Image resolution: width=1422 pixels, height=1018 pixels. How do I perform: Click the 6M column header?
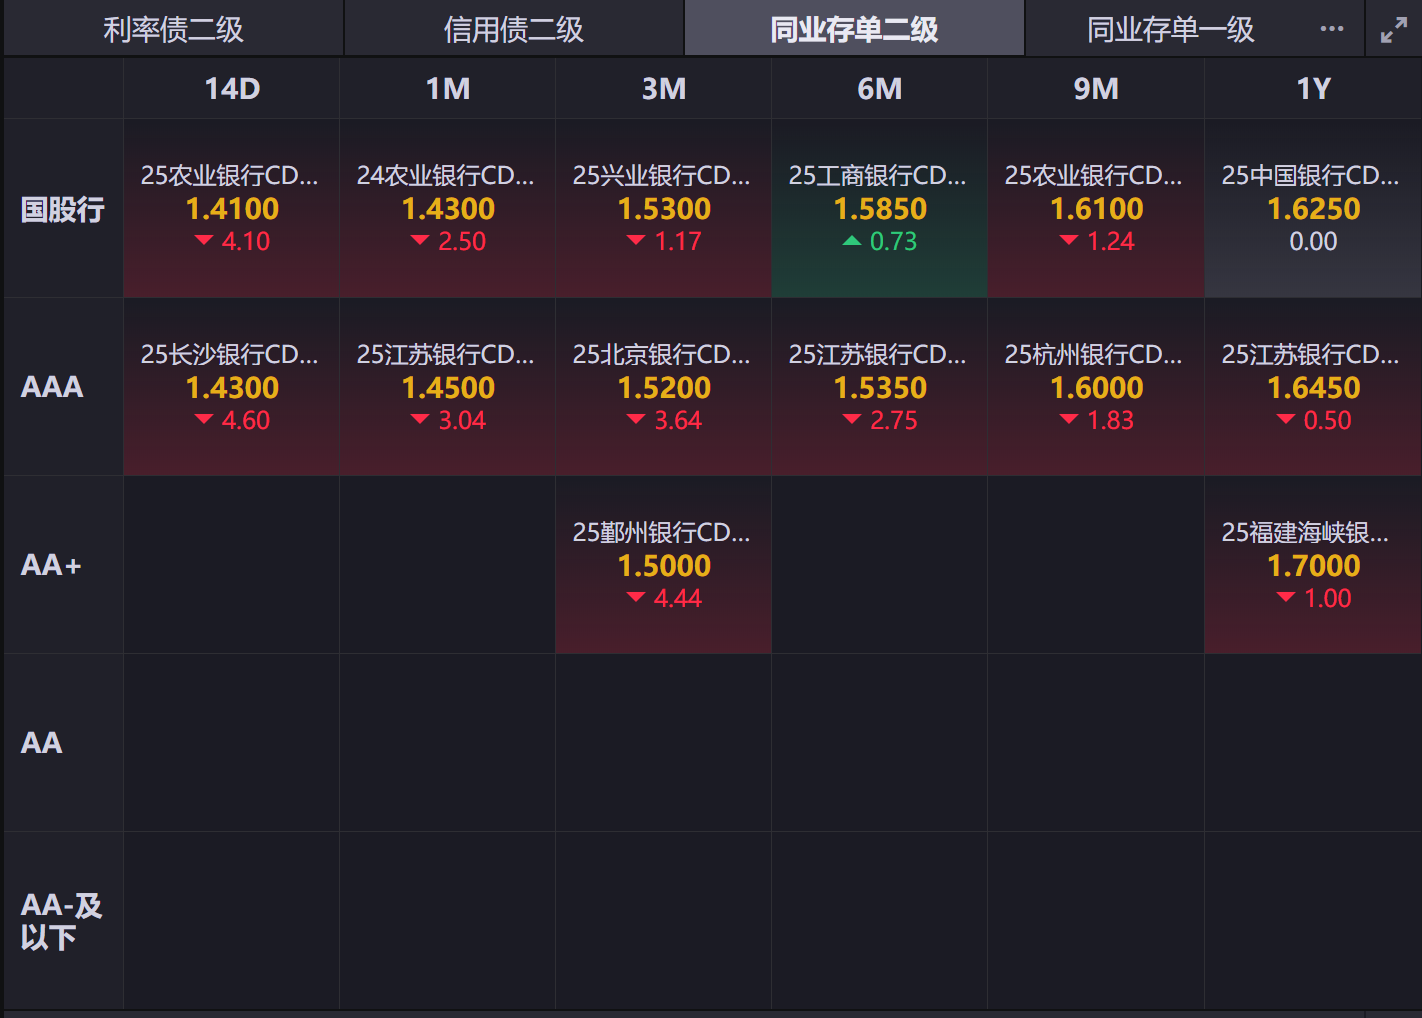(880, 89)
